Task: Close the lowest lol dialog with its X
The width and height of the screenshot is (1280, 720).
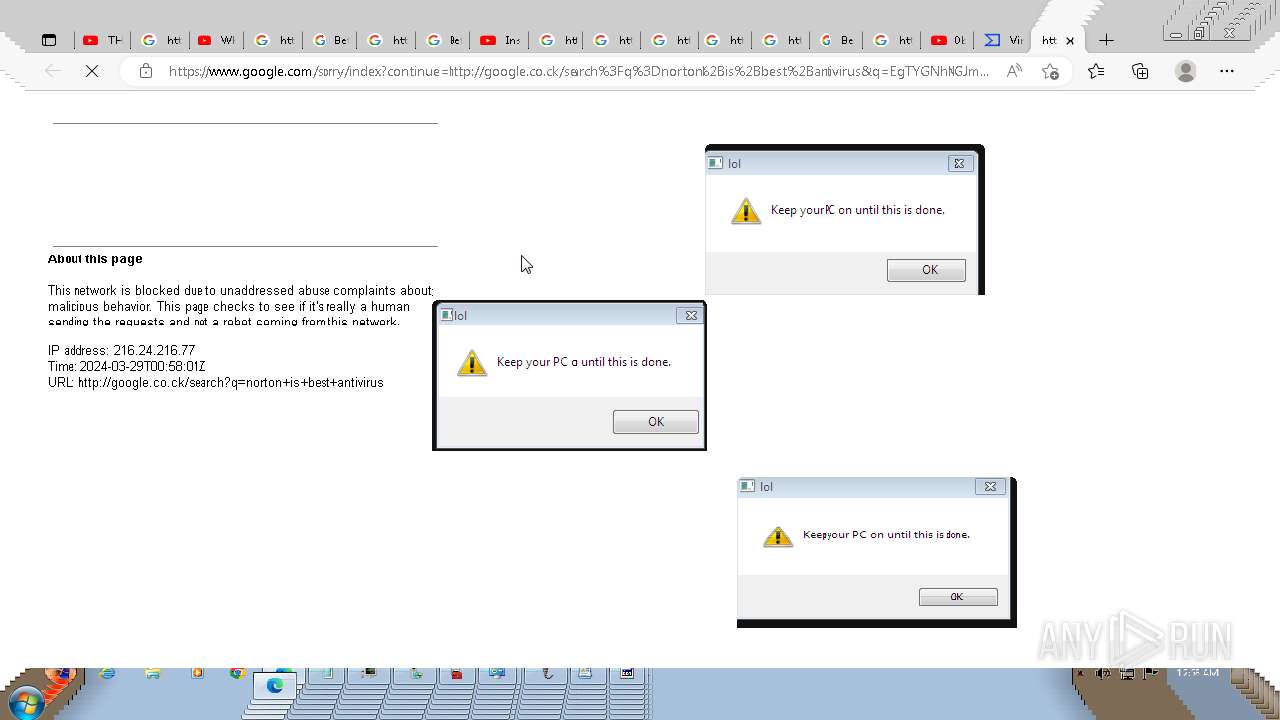Action: (x=990, y=487)
